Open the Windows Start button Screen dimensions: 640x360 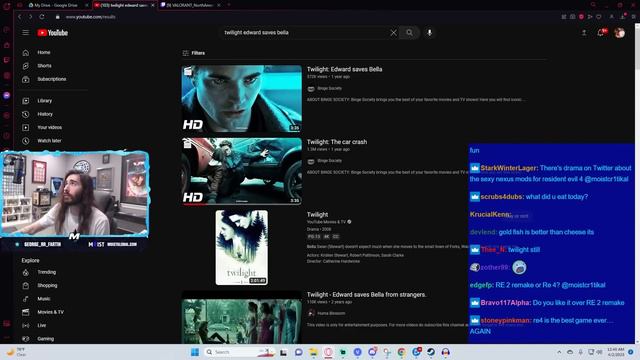coord(195,352)
